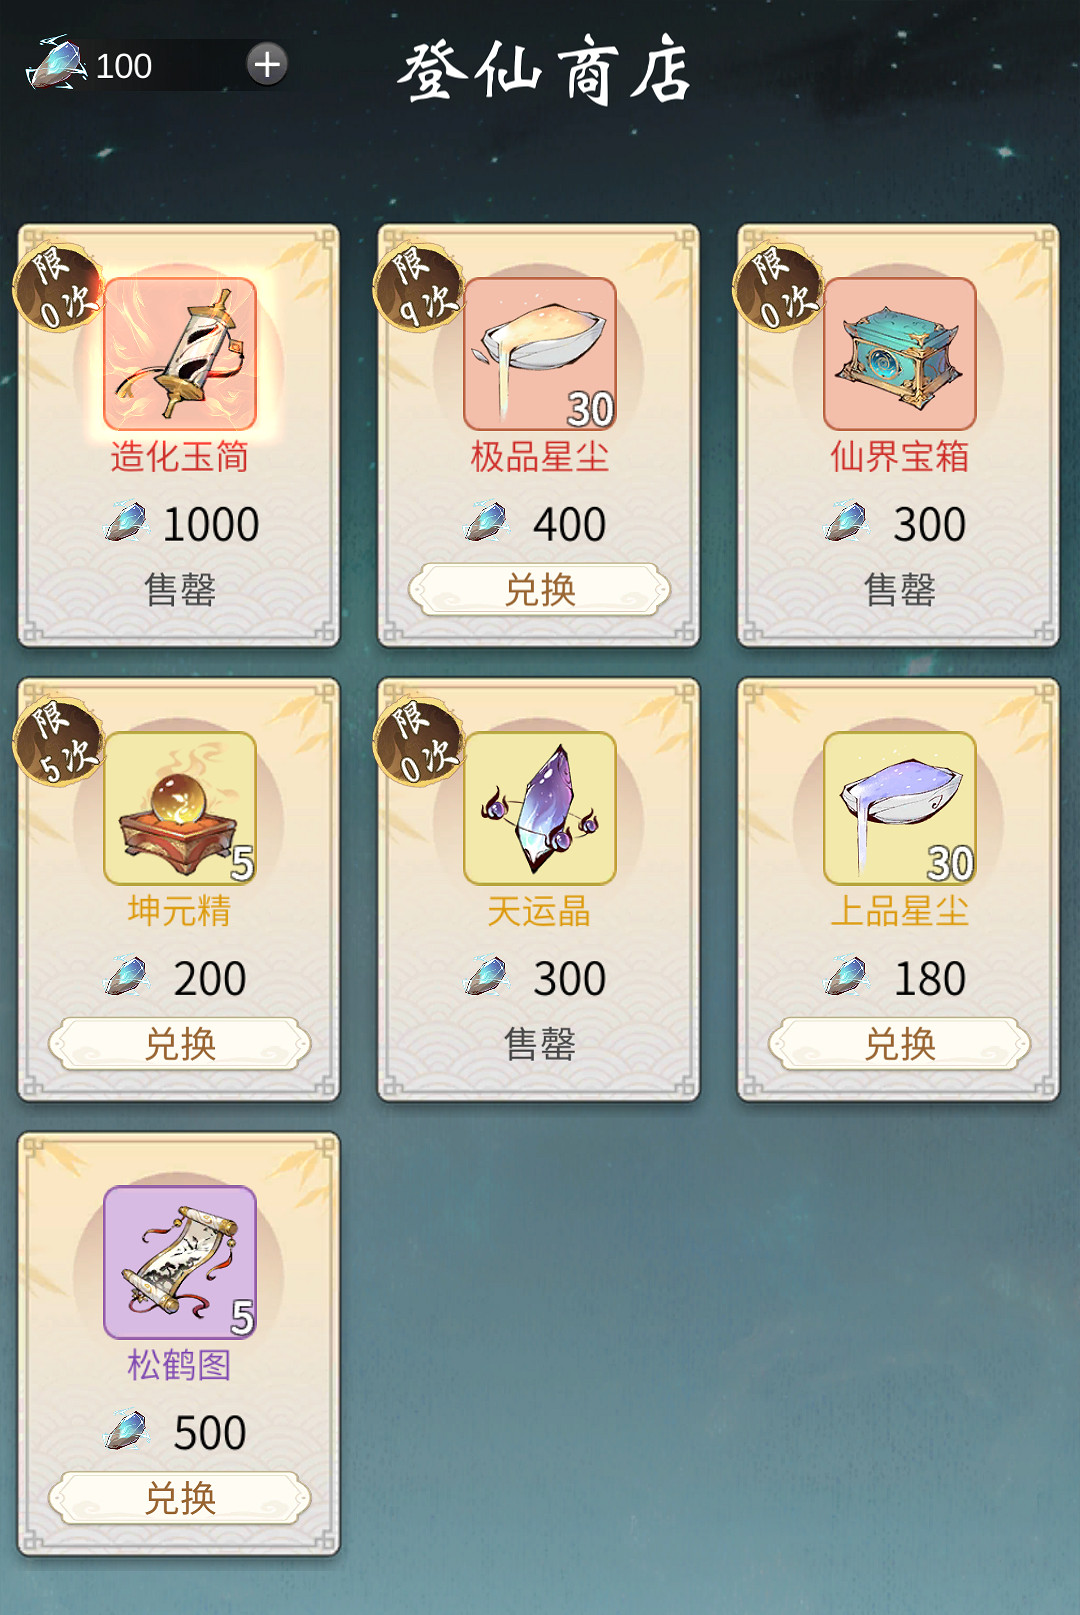Tap the 限5次 limit badge on 坤元精
Viewport: 1080px width, 1615px height.
click(58, 741)
